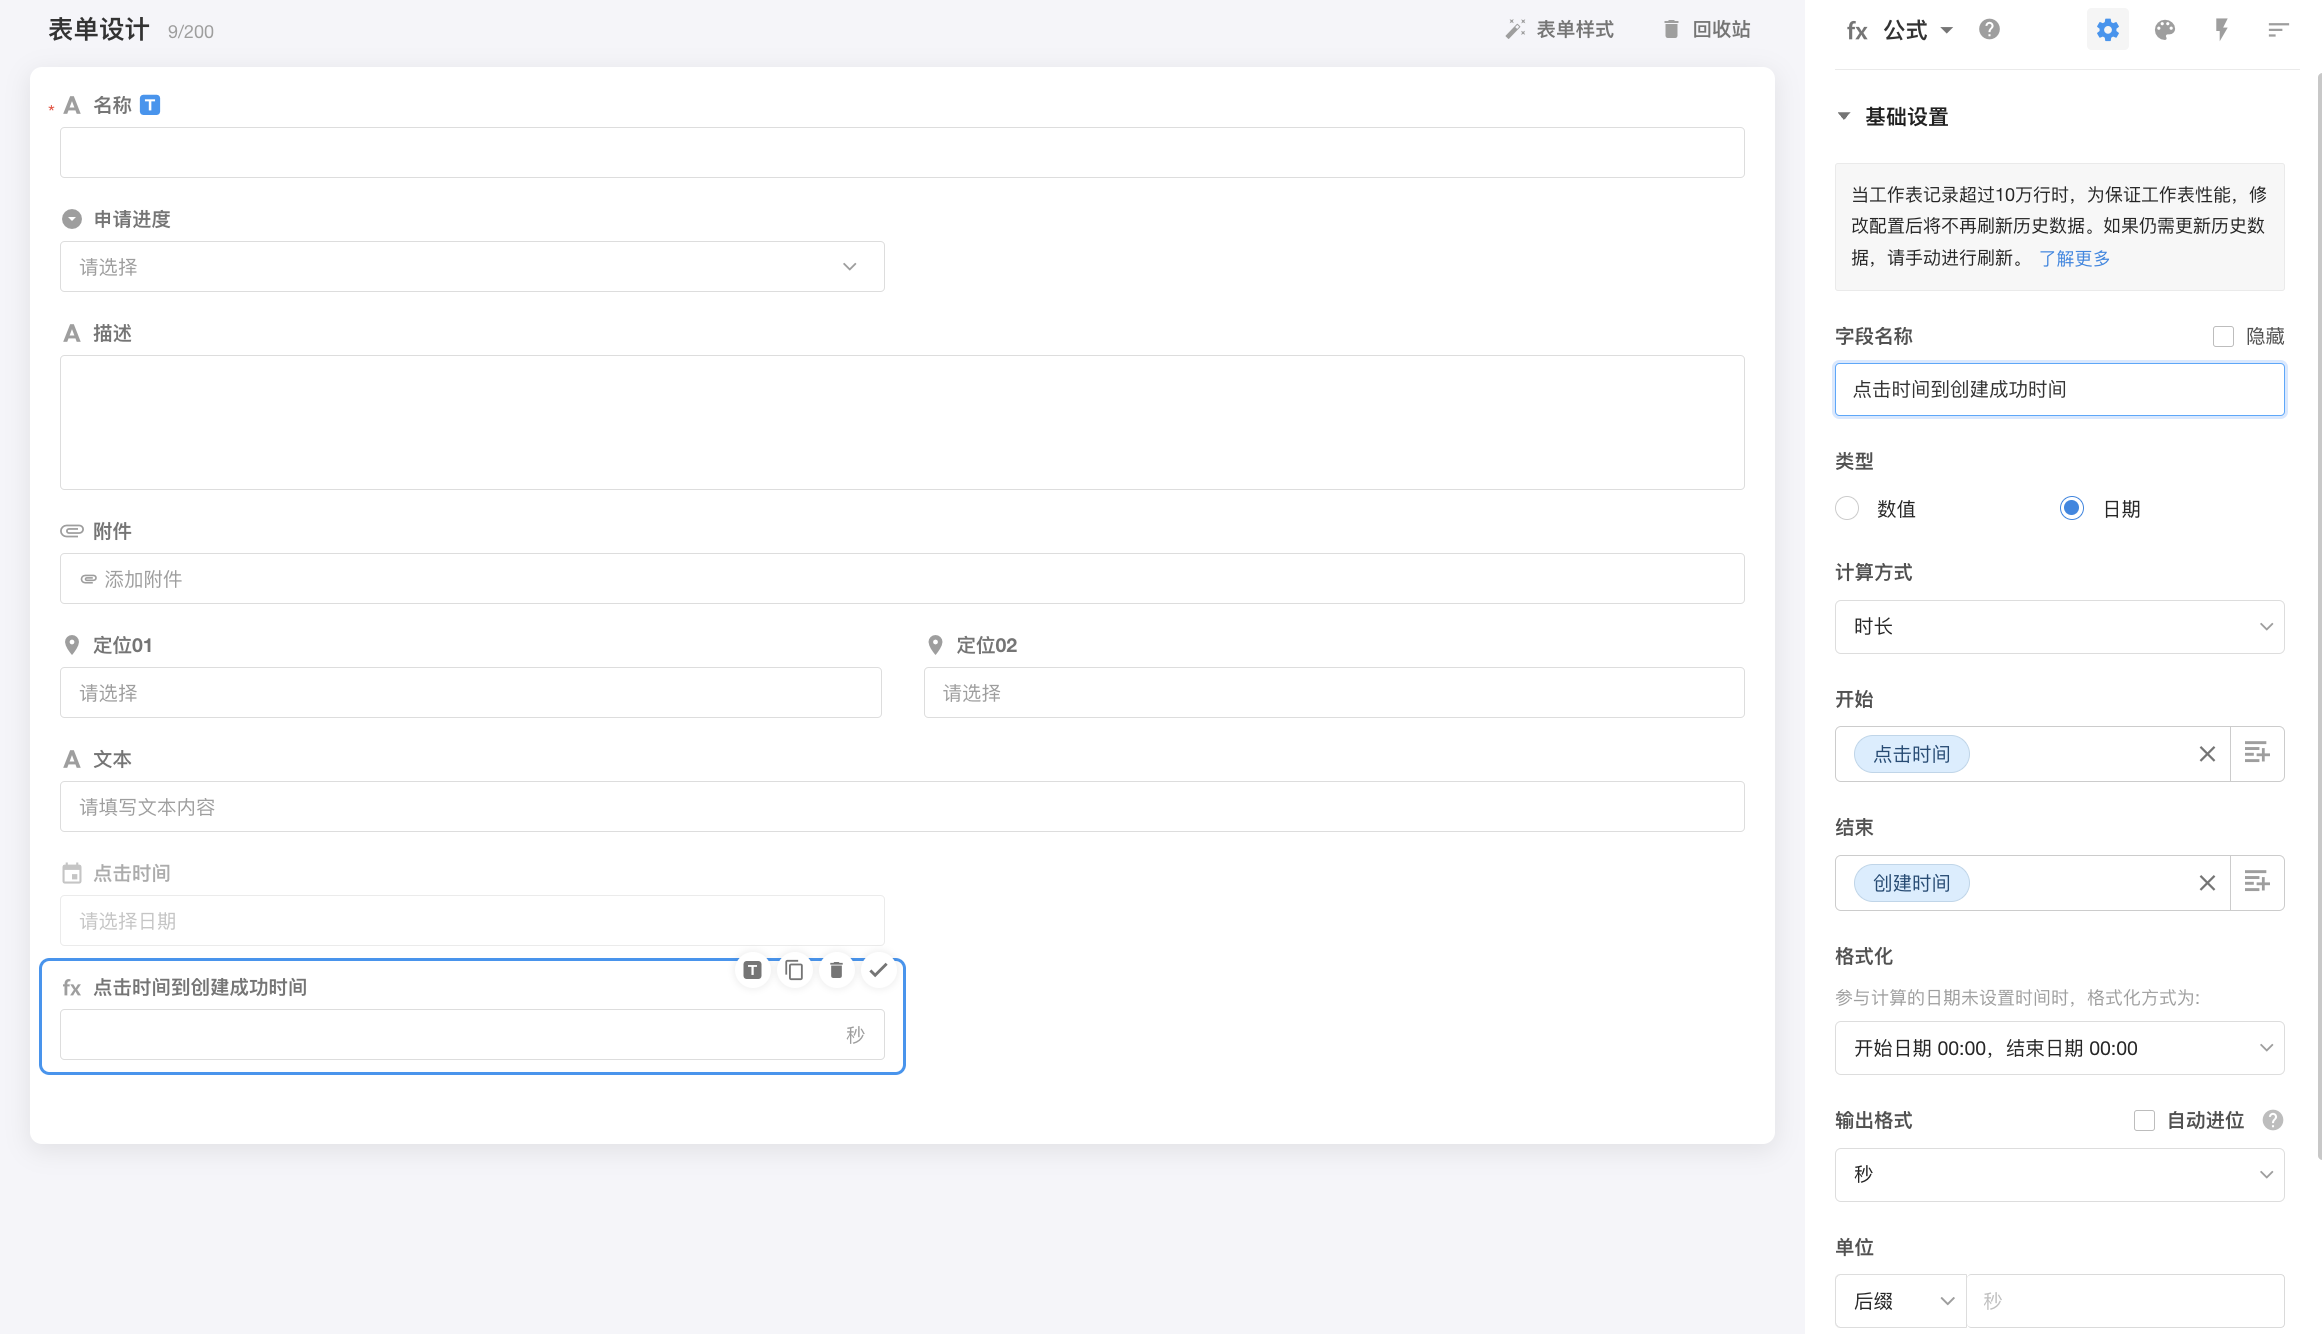Open the 计算方式 dropdown
Screen dimensions: 2322x1334
(2059, 627)
